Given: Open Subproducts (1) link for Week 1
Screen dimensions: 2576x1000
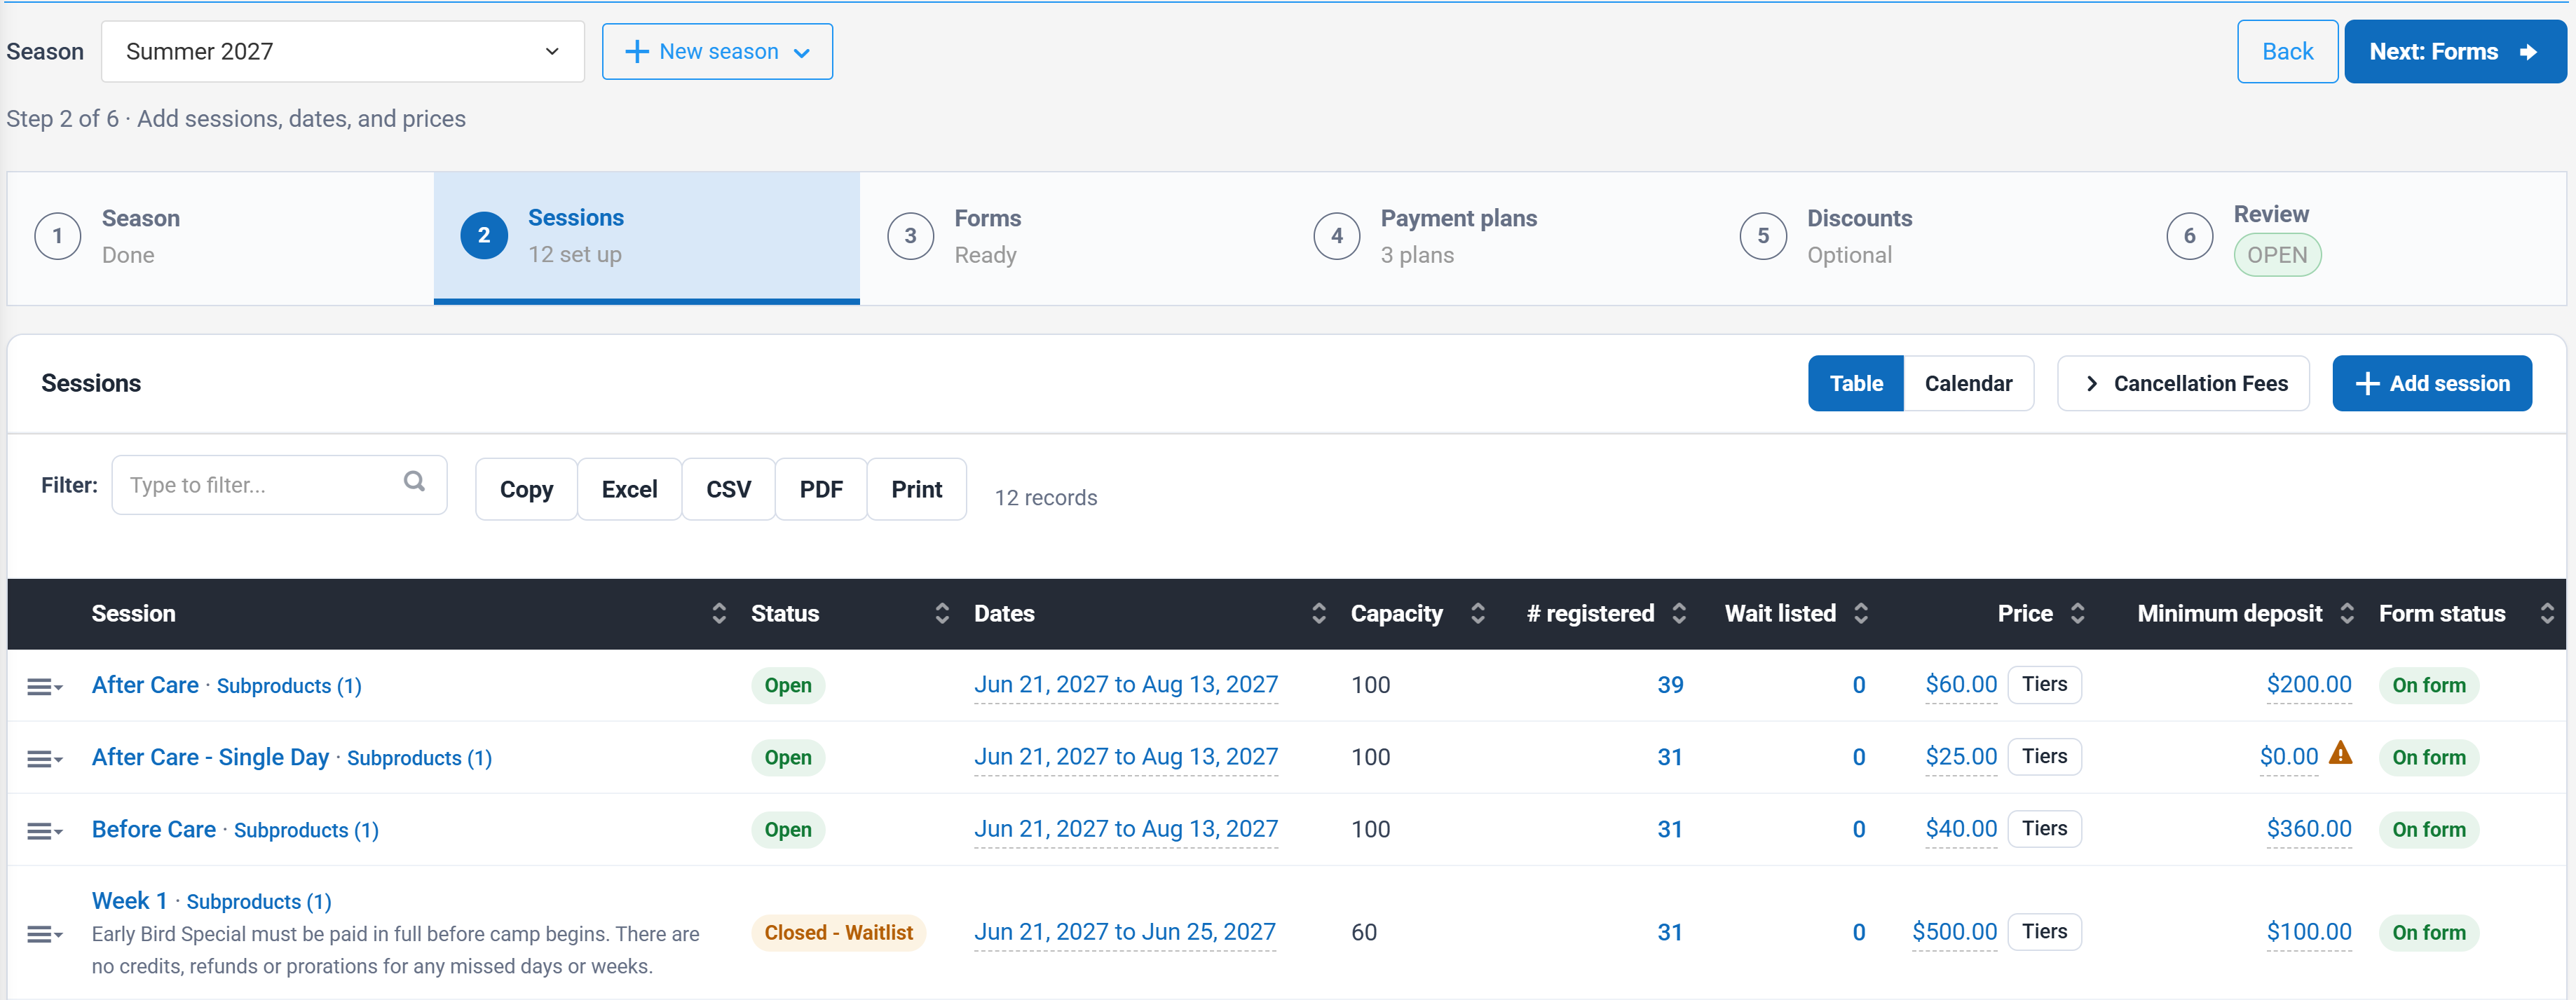Looking at the screenshot, I should click(259, 902).
